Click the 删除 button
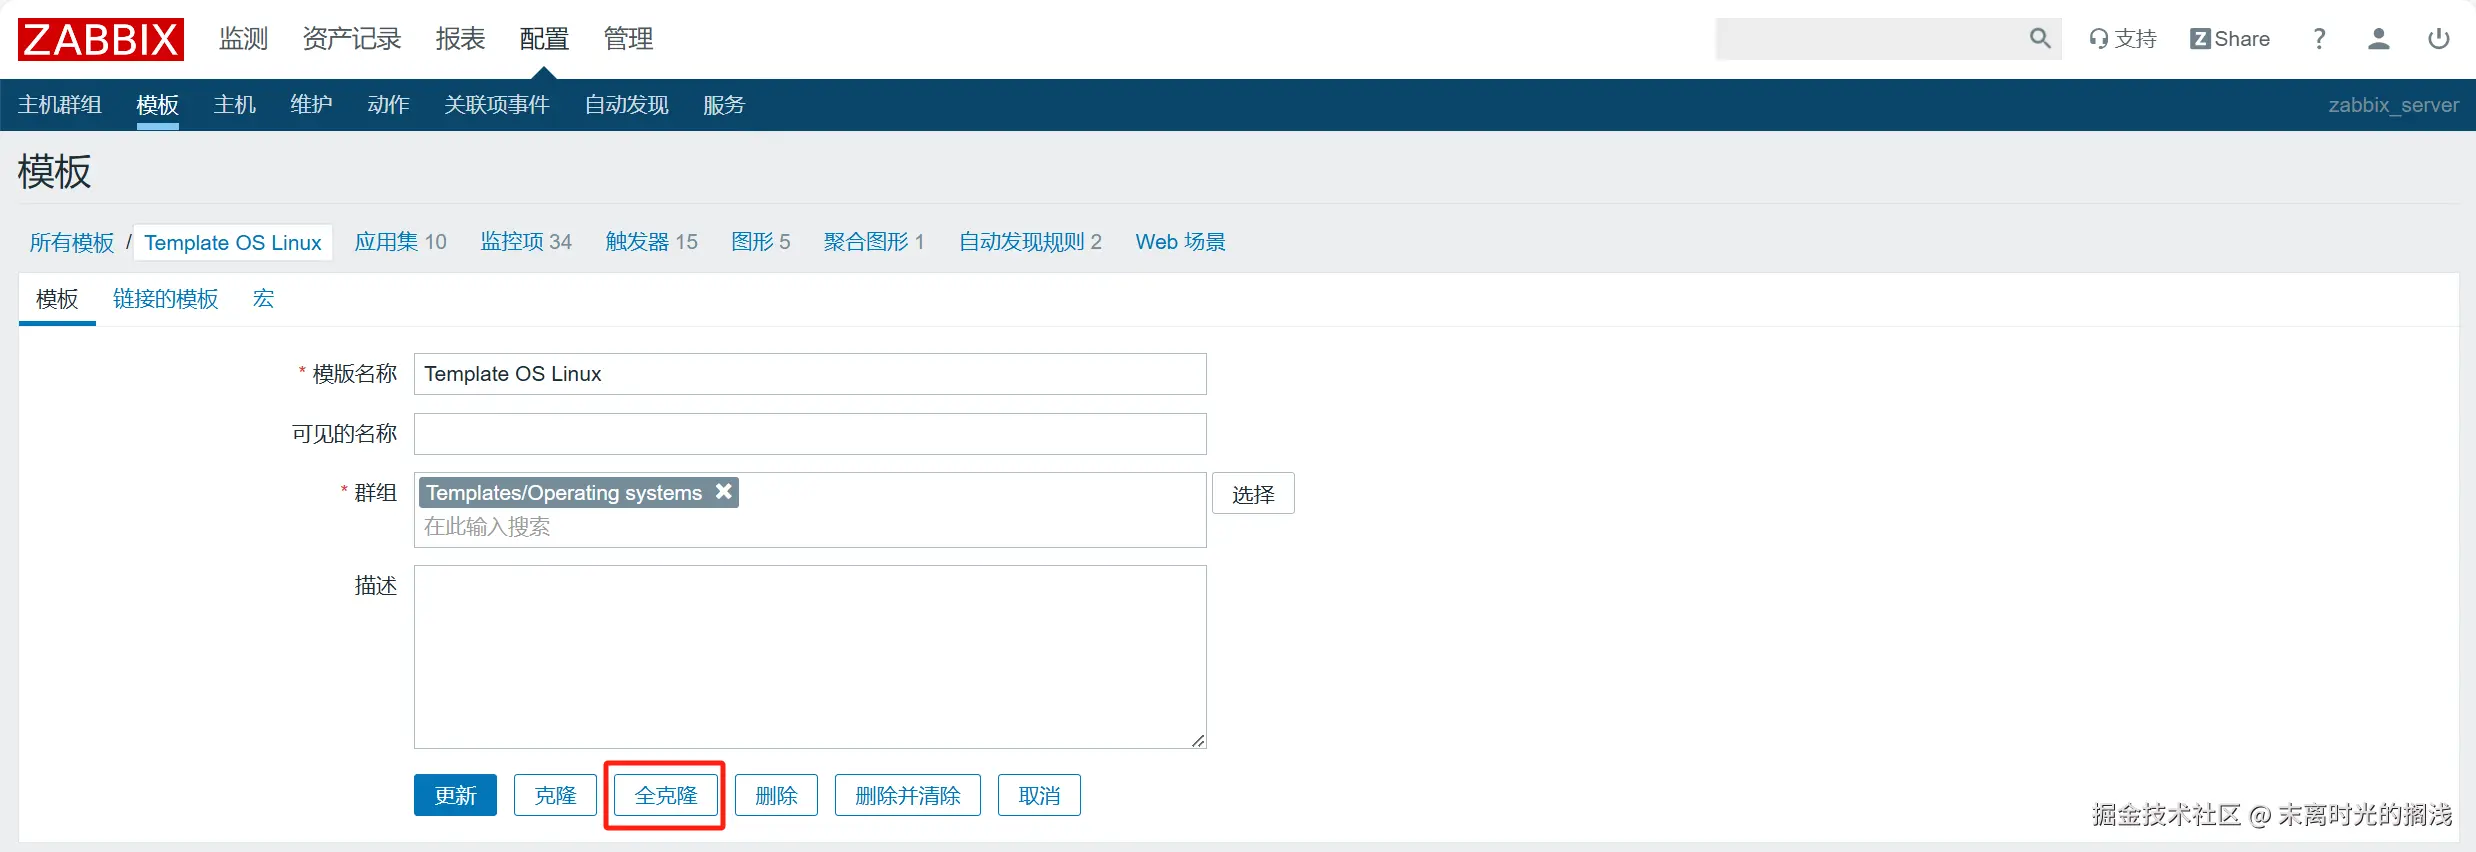The width and height of the screenshot is (2476, 852). click(x=776, y=795)
